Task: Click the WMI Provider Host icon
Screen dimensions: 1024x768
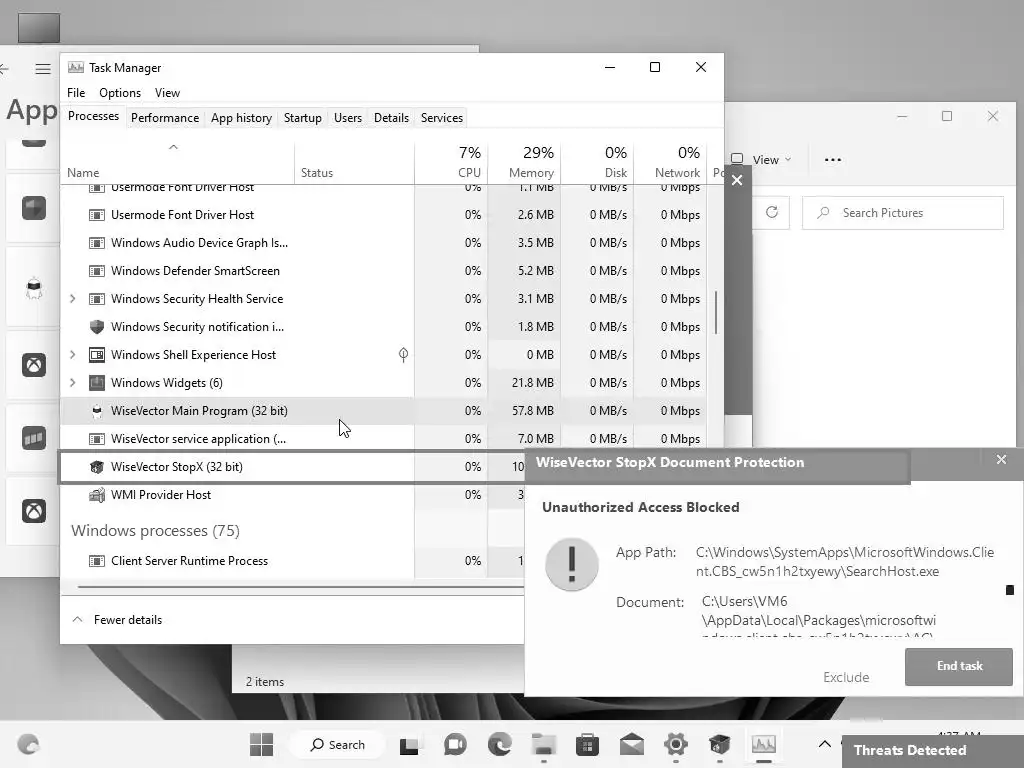Action: pos(97,495)
